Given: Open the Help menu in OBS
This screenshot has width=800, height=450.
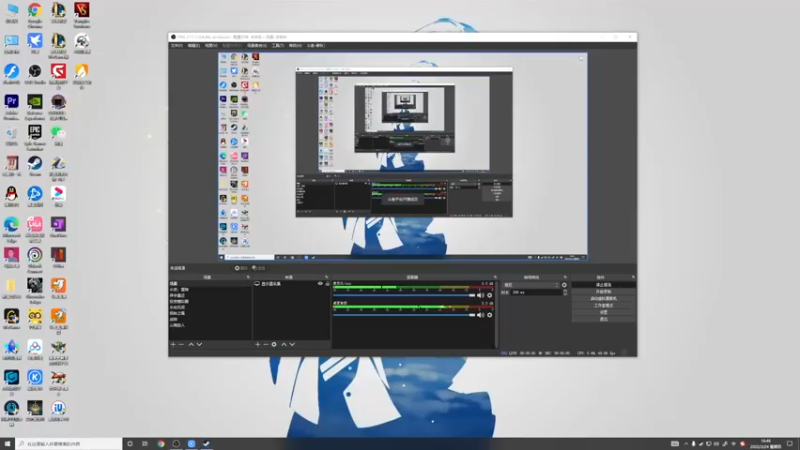Looking at the screenshot, I should (x=295, y=45).
